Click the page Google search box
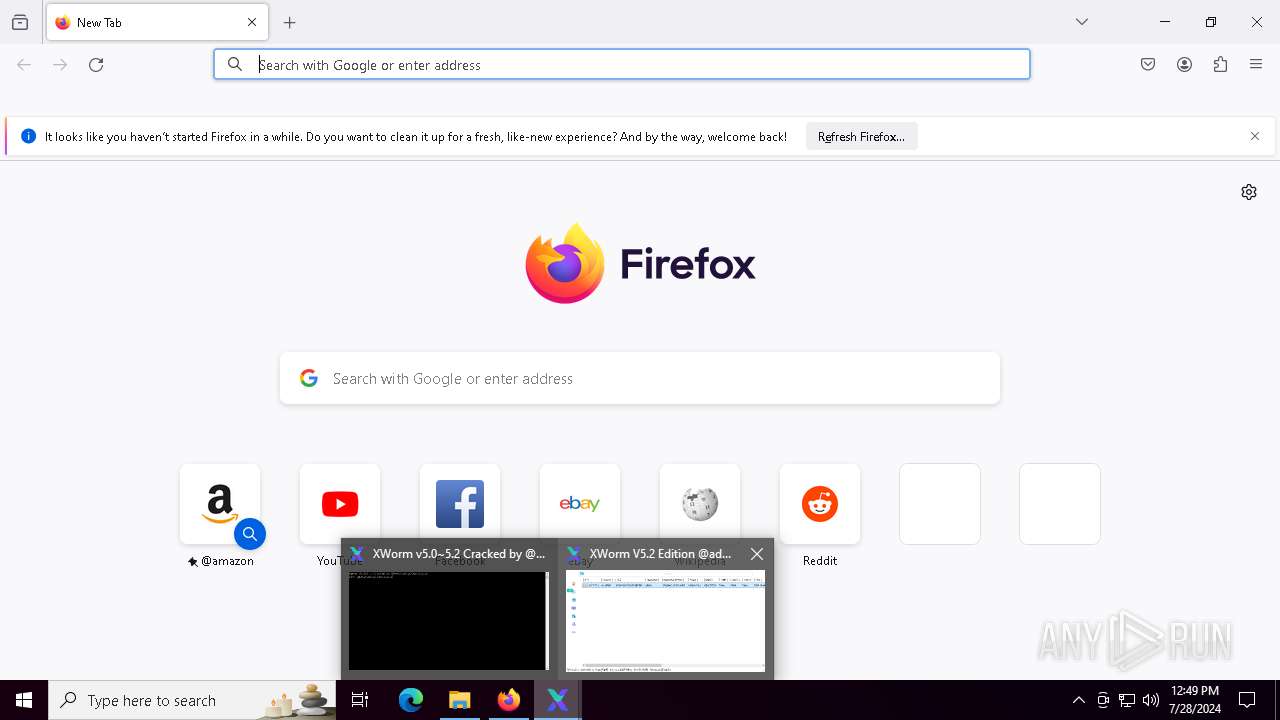This screenshot has height=720, width=1280. coord(640,378)
